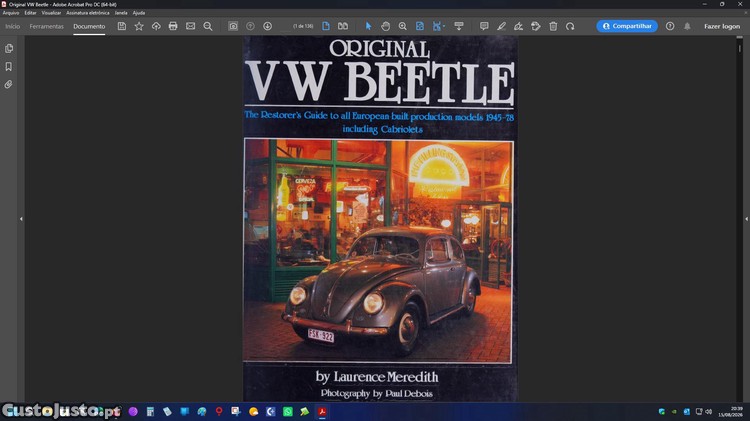Activate the hand pan tool
Image resolution: width=750 pixels, height=421 pixels.
tap(386, 26)
